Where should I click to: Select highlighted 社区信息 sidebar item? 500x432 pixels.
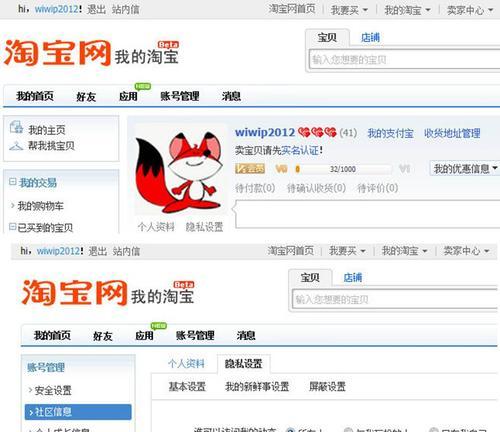coord(78,412)
